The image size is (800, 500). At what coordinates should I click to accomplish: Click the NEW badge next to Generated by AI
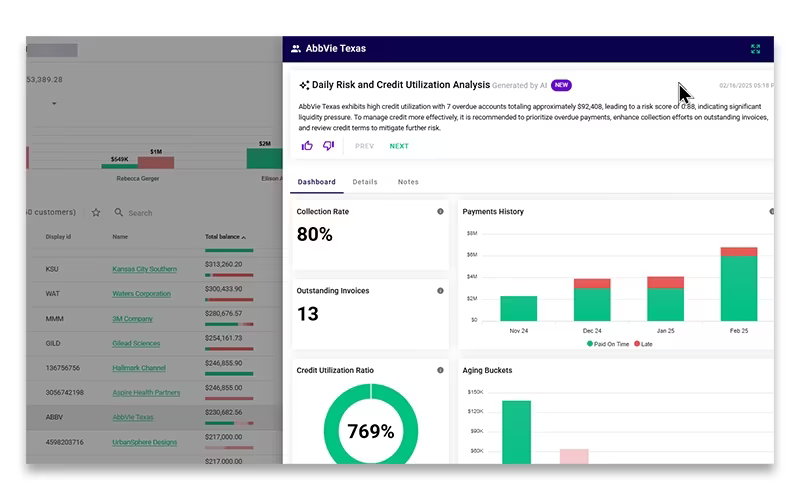point(561,85)
